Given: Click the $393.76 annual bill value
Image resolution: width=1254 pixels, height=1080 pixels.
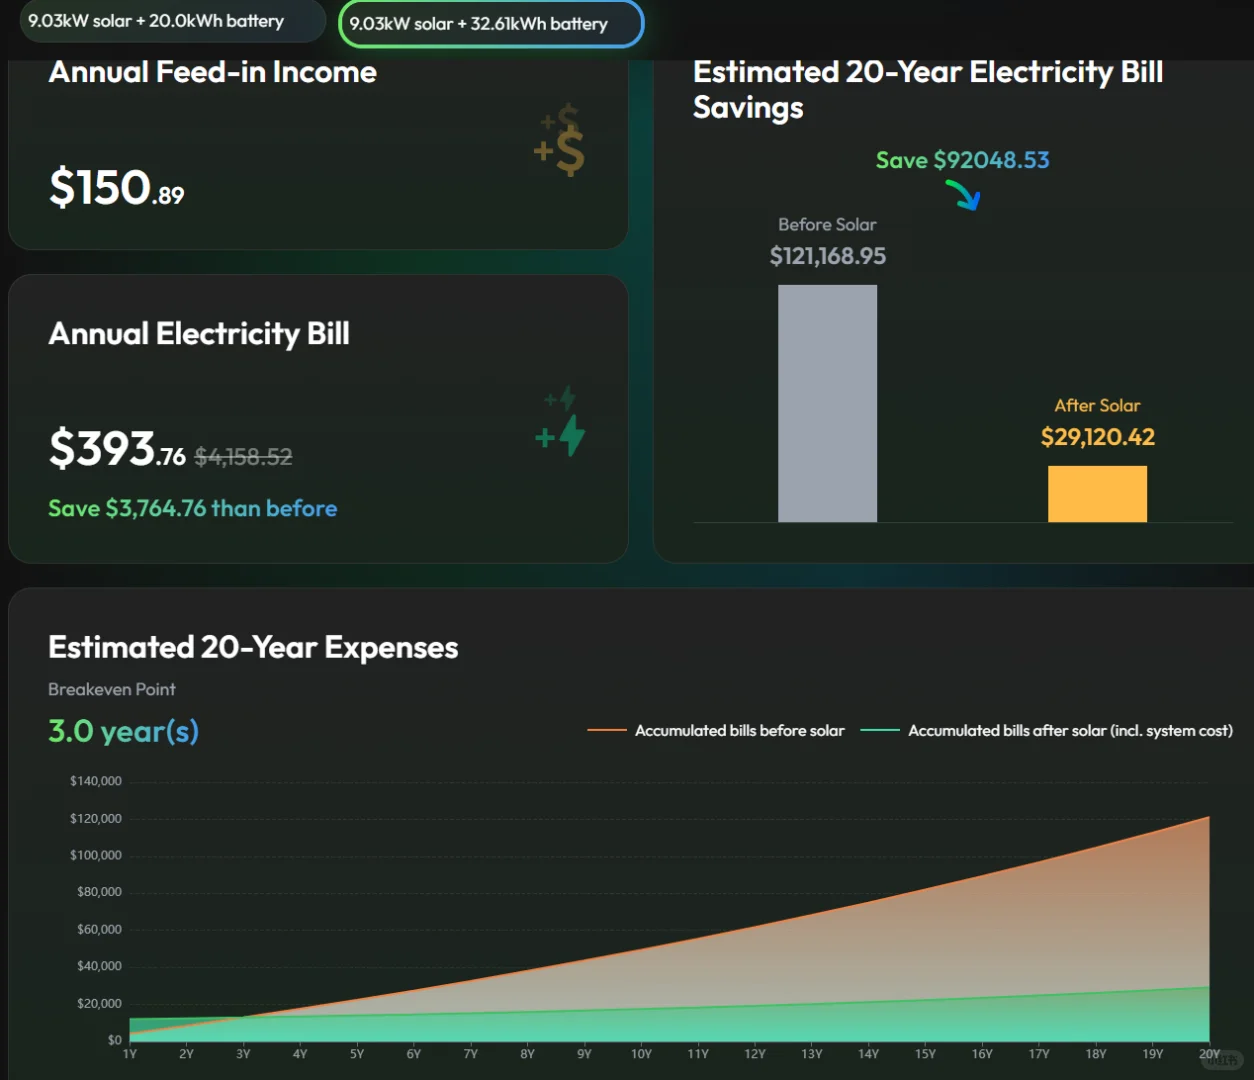Looking at the screenshot, I should tap(117, 449).
